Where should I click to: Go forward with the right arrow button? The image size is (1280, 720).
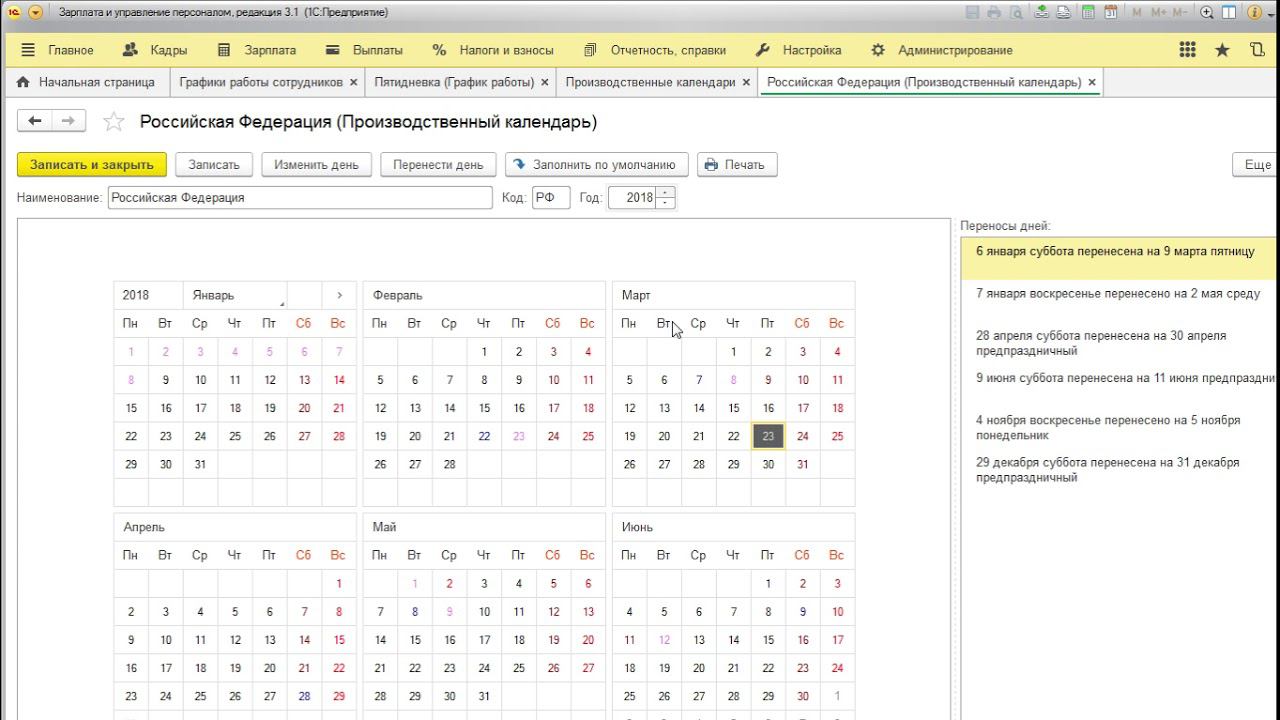point(68,121)
